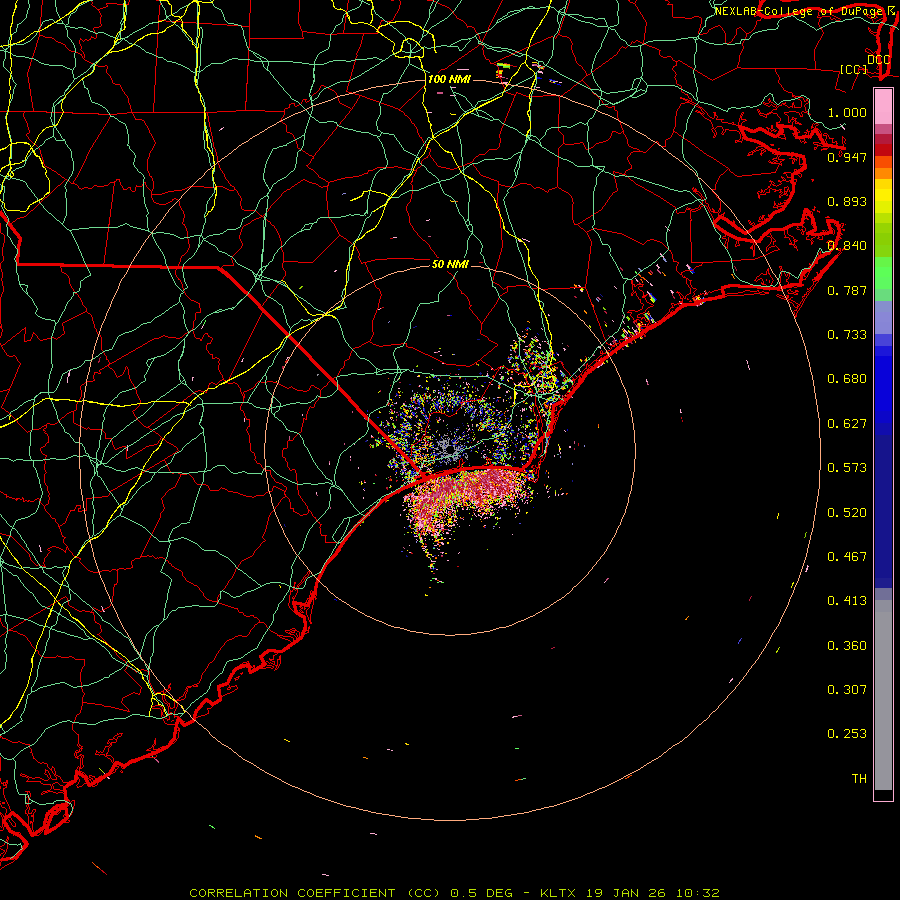
Task: Click the 0.787 scale label
Action: tap(847, 290)
